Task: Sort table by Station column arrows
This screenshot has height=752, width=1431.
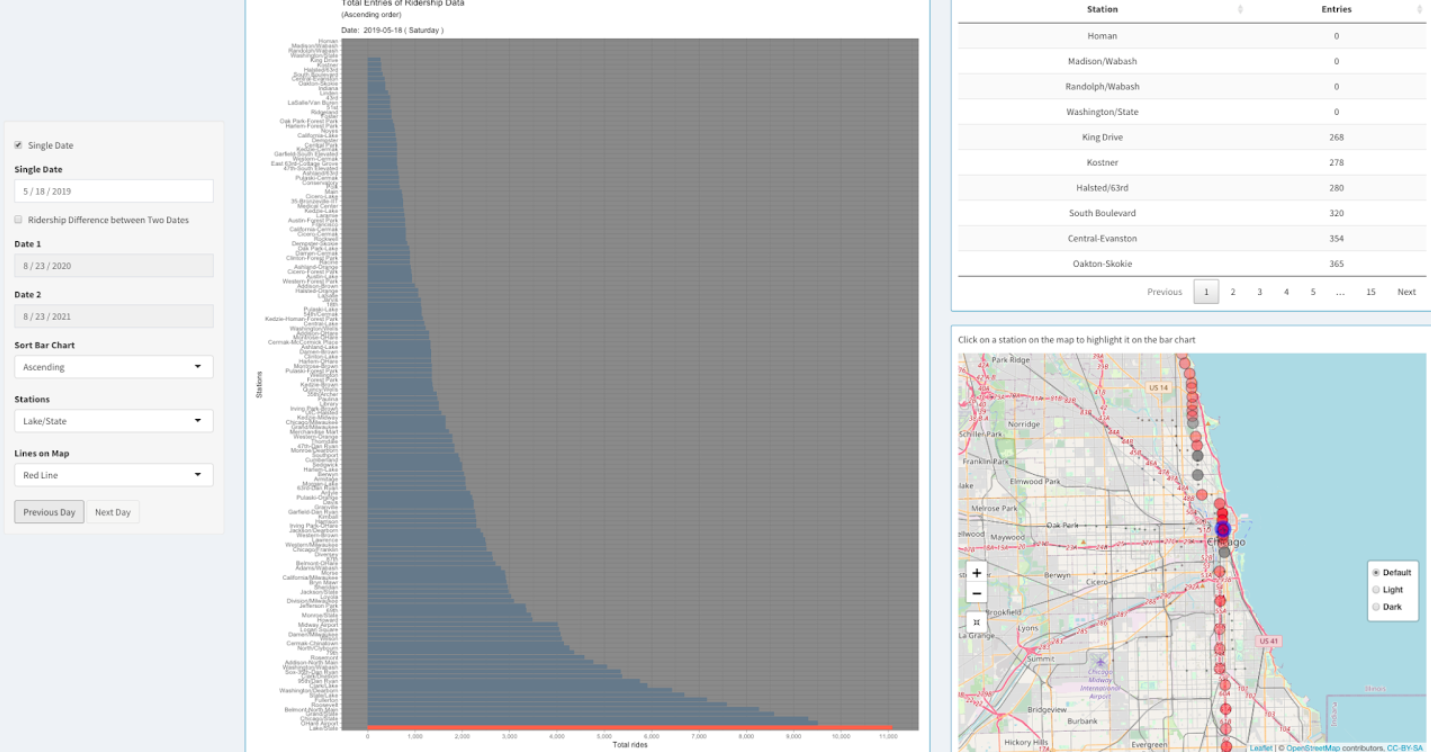Action: click(x=1240, y=9)
